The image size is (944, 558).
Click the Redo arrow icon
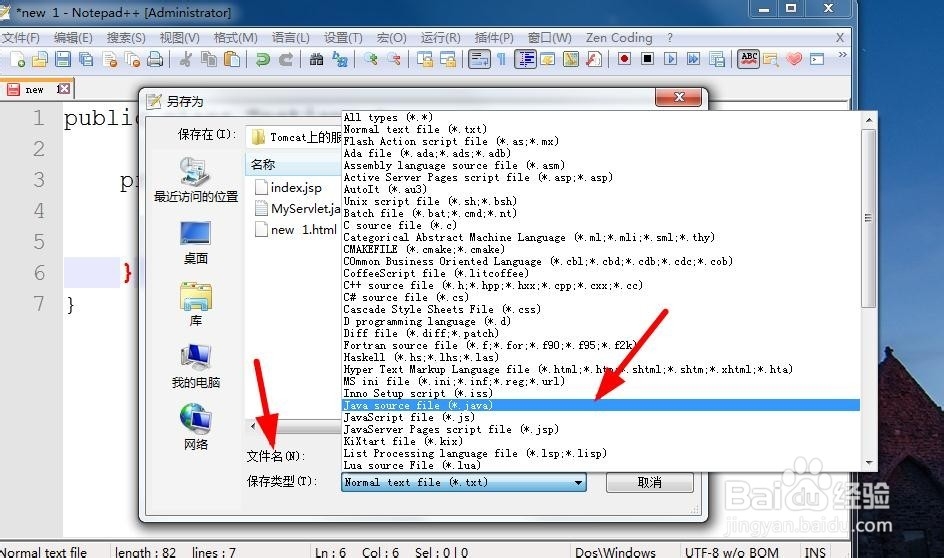(285, 59)
